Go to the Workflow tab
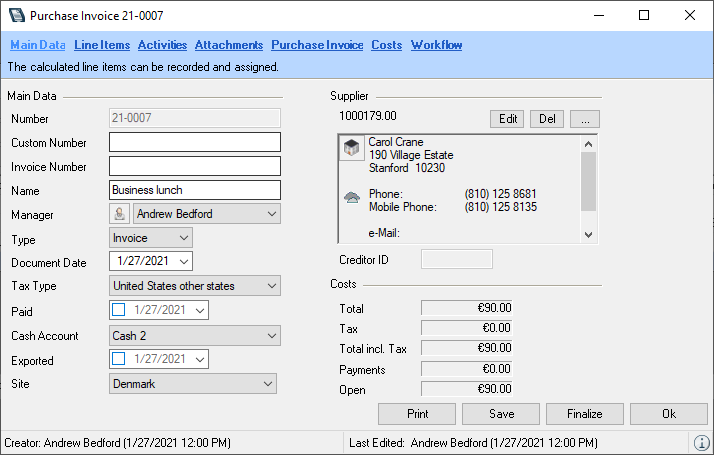This screenshot has height=455, width=714. tap(436, 45)
